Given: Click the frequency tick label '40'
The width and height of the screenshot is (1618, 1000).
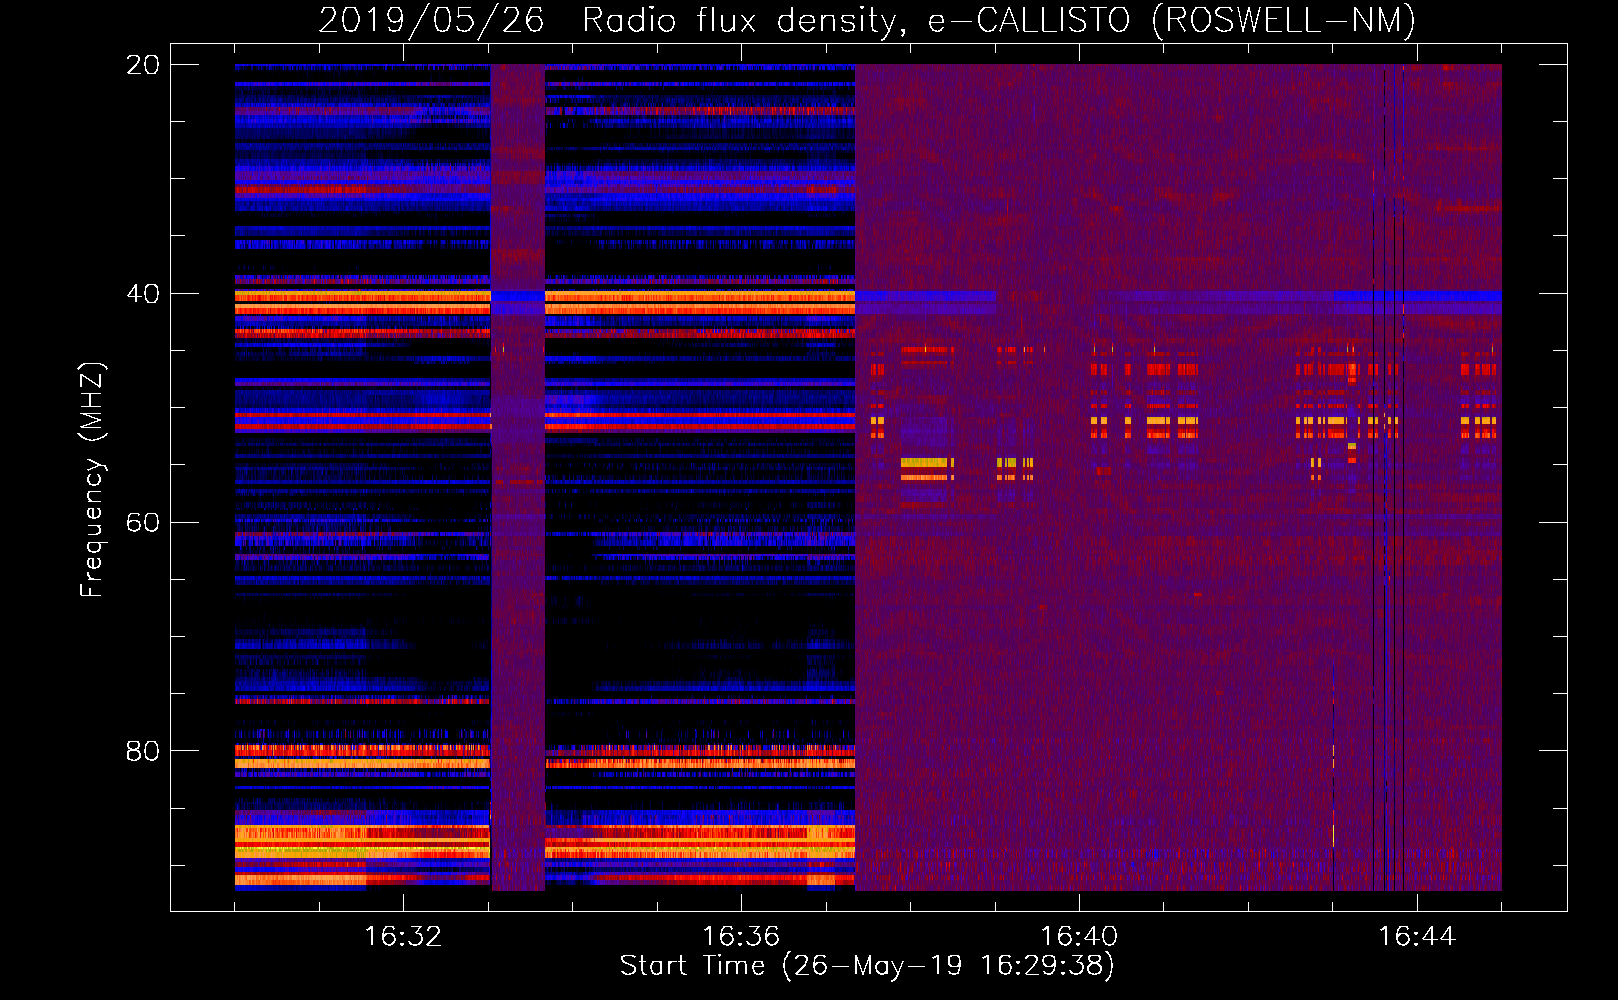Looking at the screenshot, I should (x=143, y=294).
